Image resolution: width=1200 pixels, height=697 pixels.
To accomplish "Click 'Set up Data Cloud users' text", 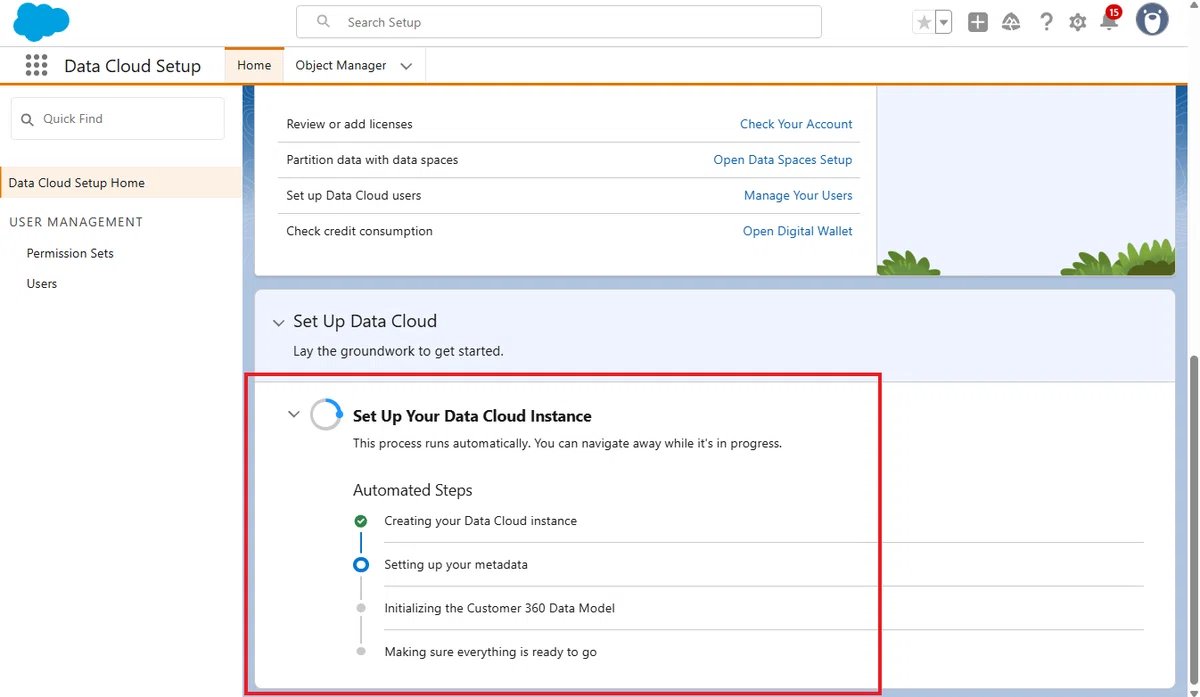I will [x=353, y=195].
